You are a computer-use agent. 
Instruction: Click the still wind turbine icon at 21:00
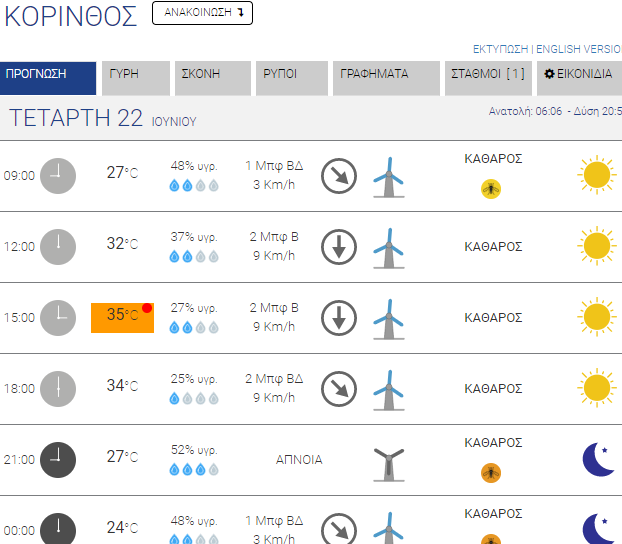(389, 464)
